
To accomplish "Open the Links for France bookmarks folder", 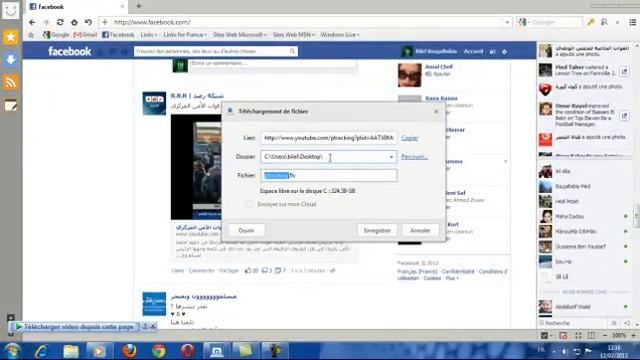I will [x=185, y=35].
